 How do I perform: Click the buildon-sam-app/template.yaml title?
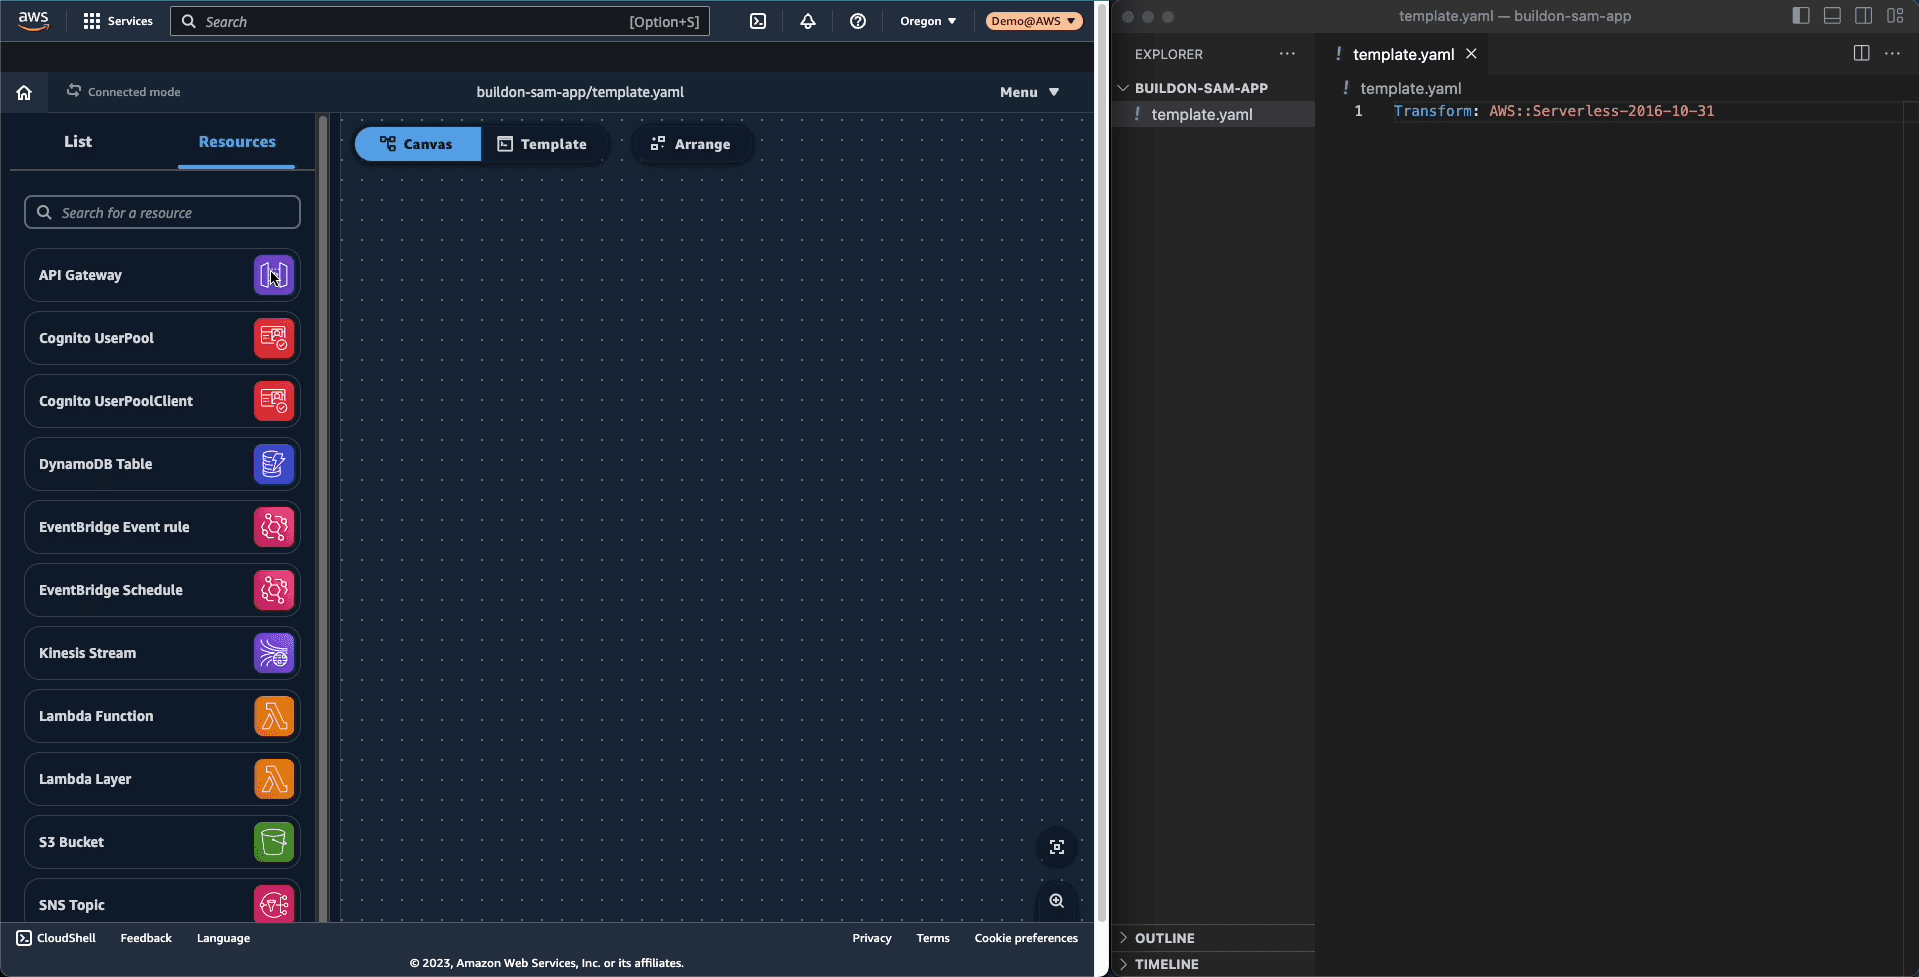pyautogui.click(x=580, y=92)
